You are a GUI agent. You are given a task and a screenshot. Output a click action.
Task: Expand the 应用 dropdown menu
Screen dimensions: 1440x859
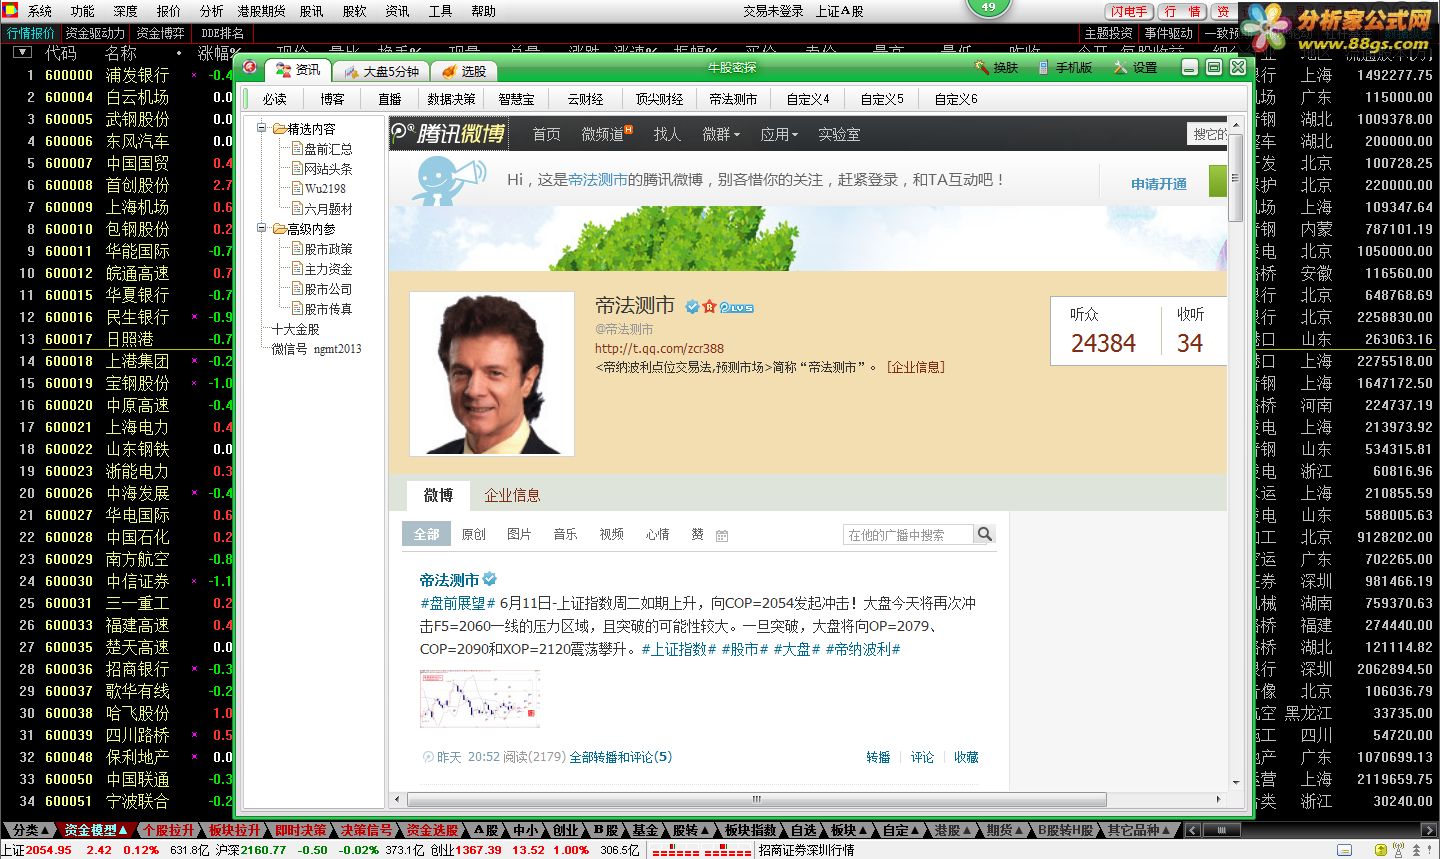tap(779, 134)
